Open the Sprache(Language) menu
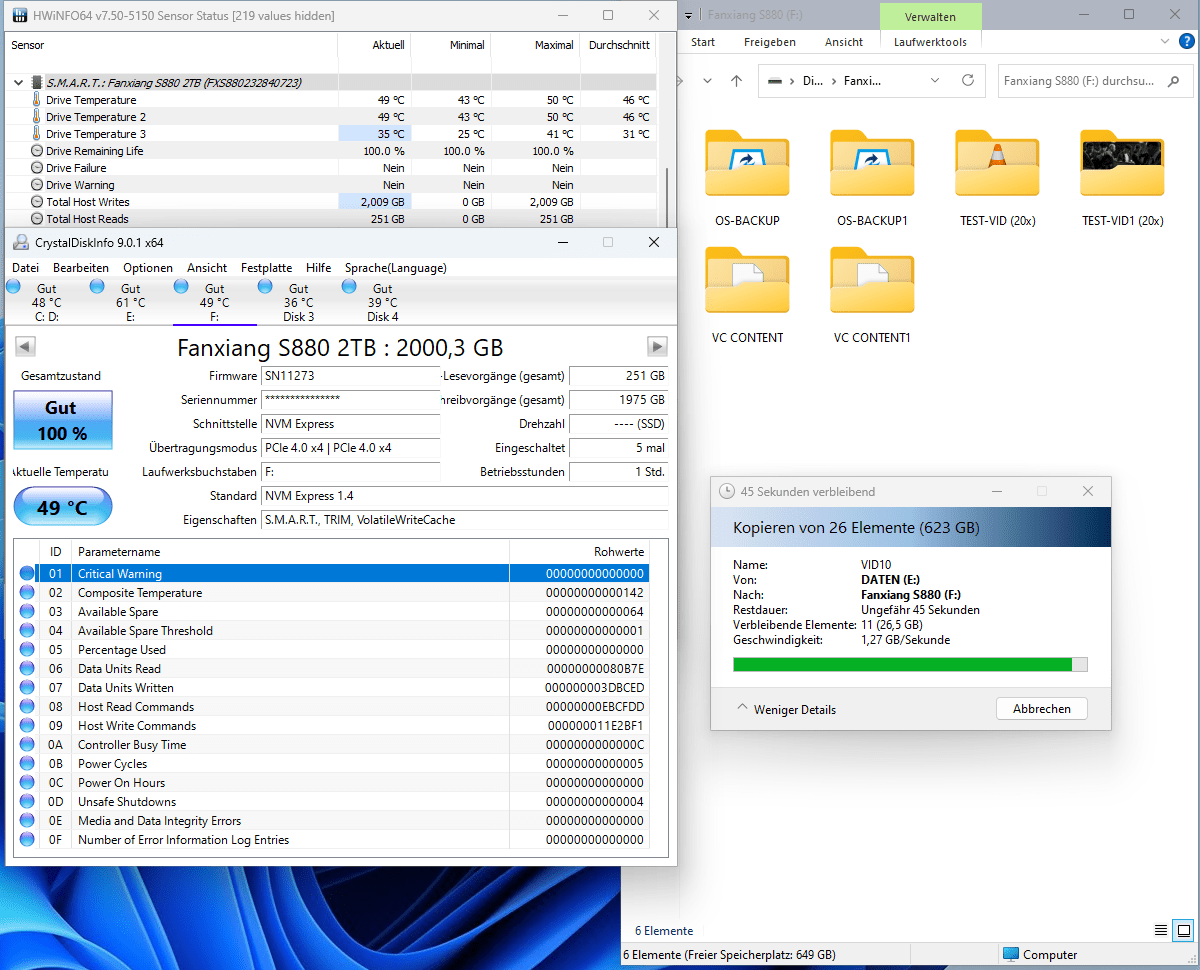This screenshot has height=970, width=1200. (396, 268)
